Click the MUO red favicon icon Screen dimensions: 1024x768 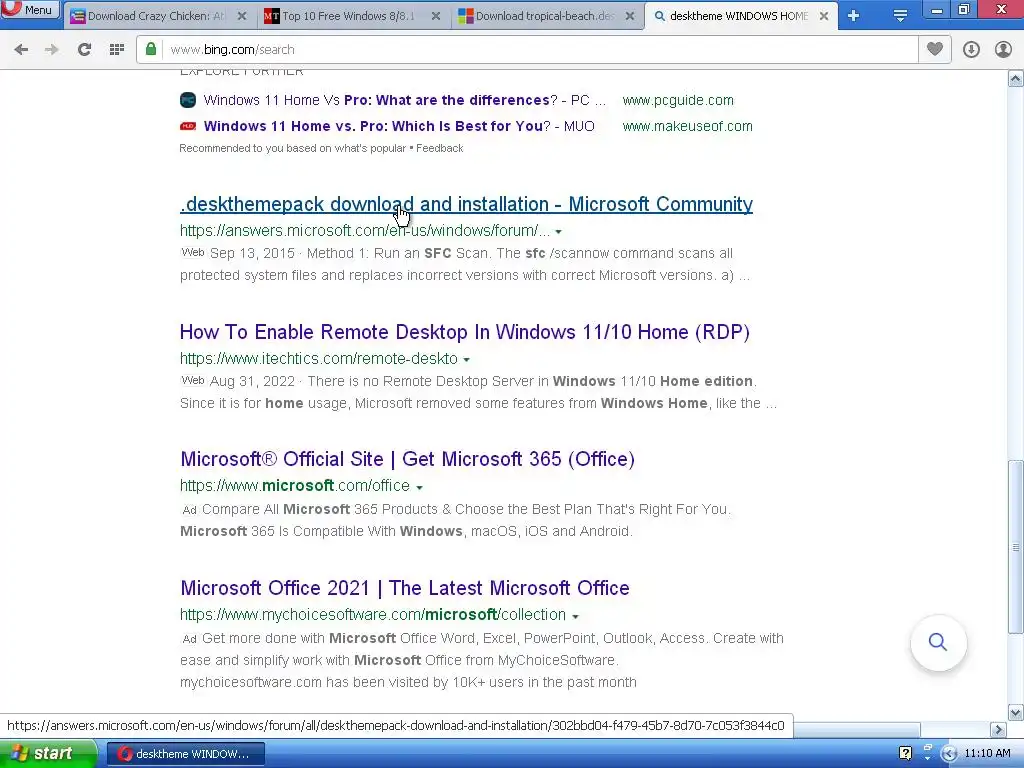click(188, 126)
